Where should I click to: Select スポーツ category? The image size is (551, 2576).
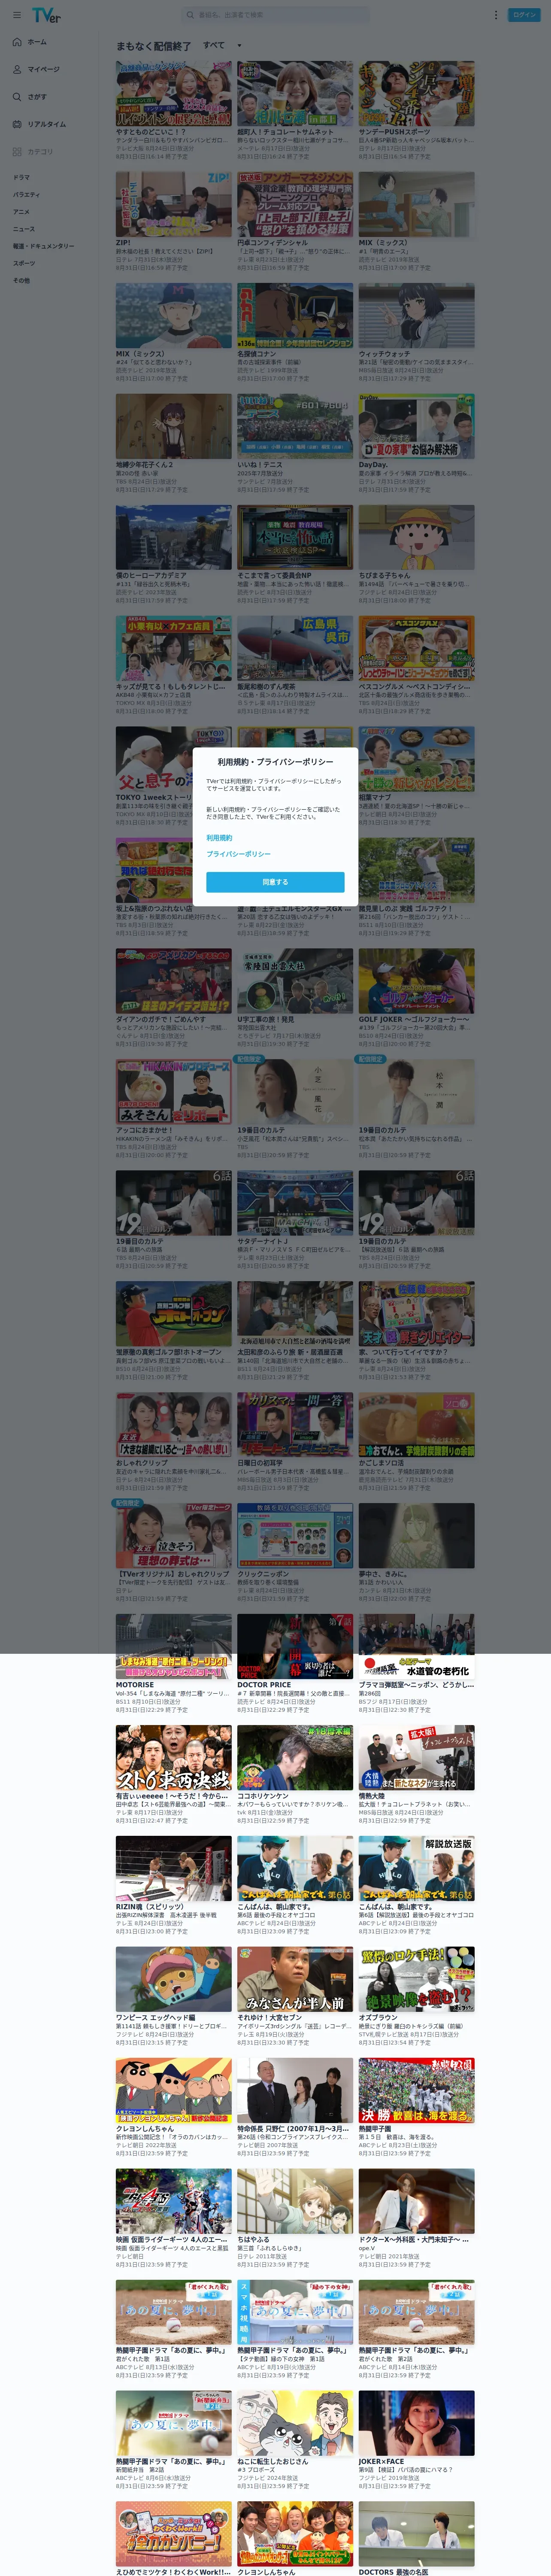tap(24, 263)
